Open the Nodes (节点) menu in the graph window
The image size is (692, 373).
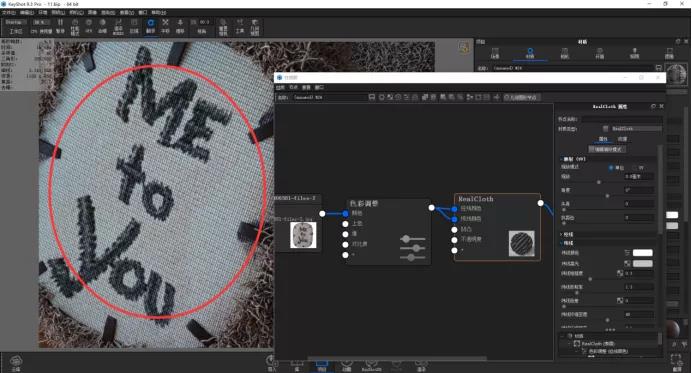tap(293, 87)
